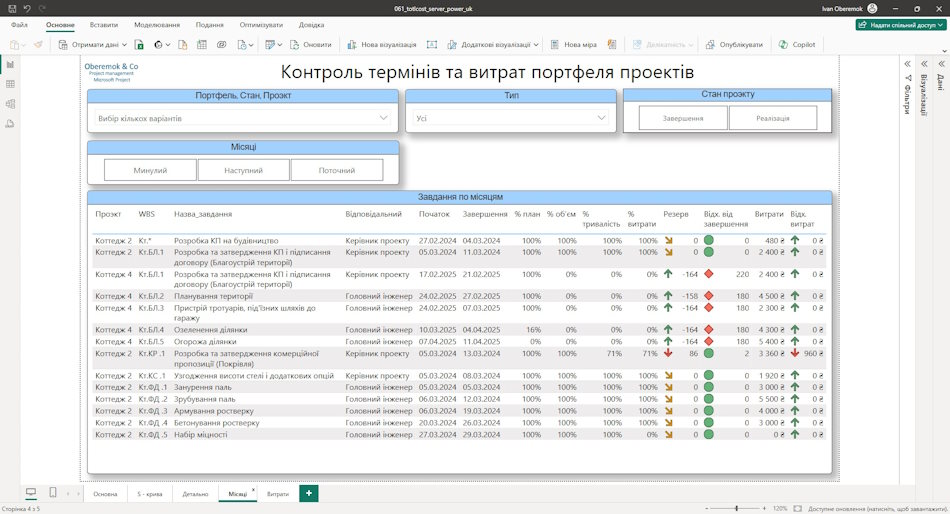Viewport: 950px width, 514px height.
Task: Expand the Фільтри pane chevron
Action: [908, 64]
